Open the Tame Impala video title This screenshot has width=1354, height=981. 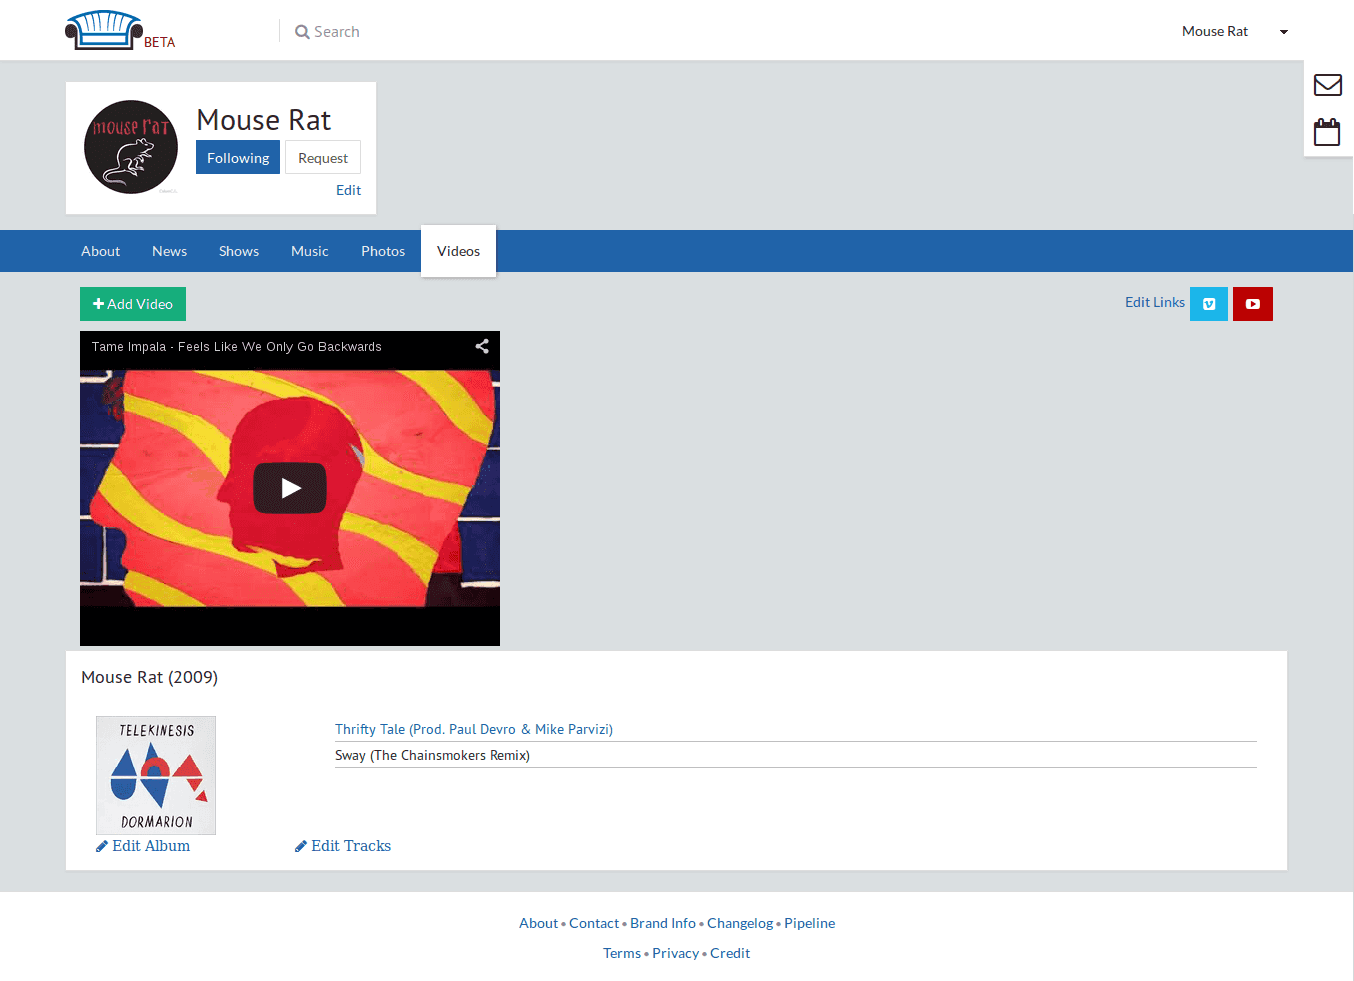[237, 347]
